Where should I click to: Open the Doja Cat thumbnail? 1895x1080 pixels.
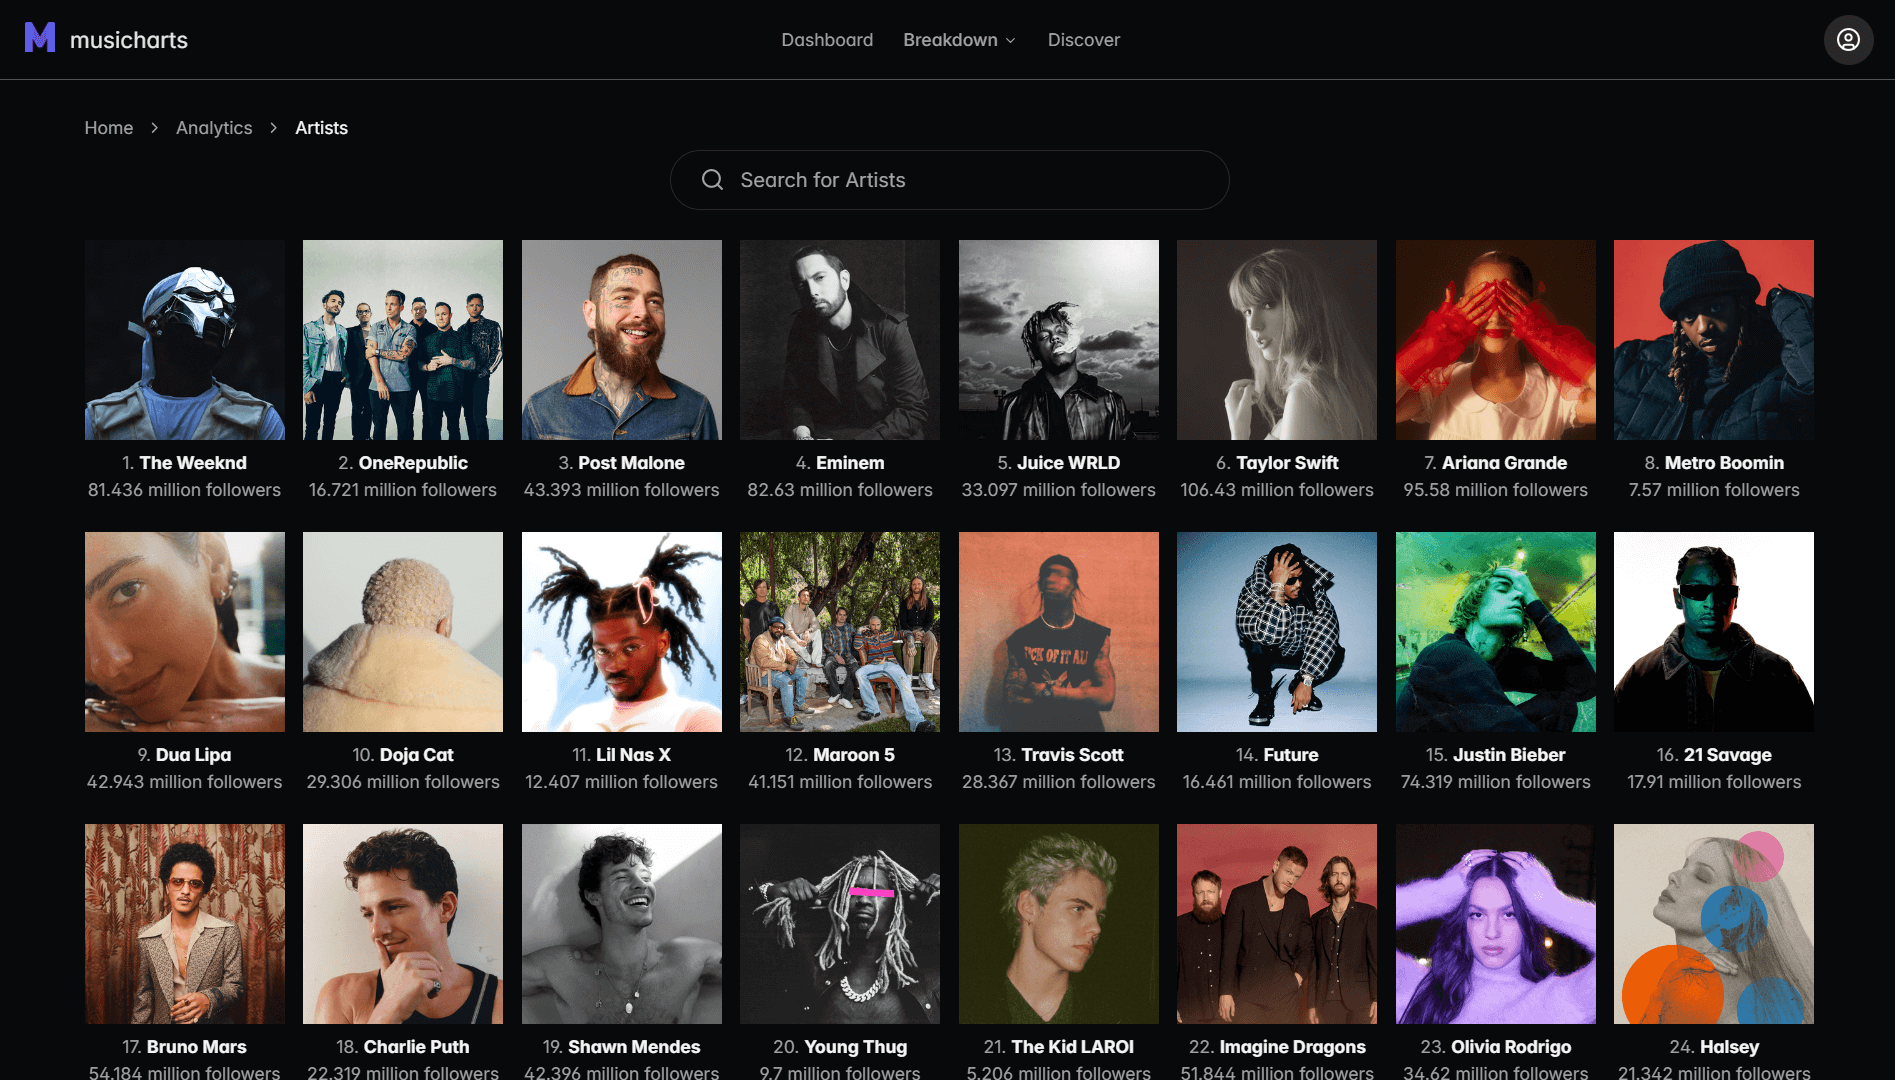pyautogui.click(x=403, y=632)
